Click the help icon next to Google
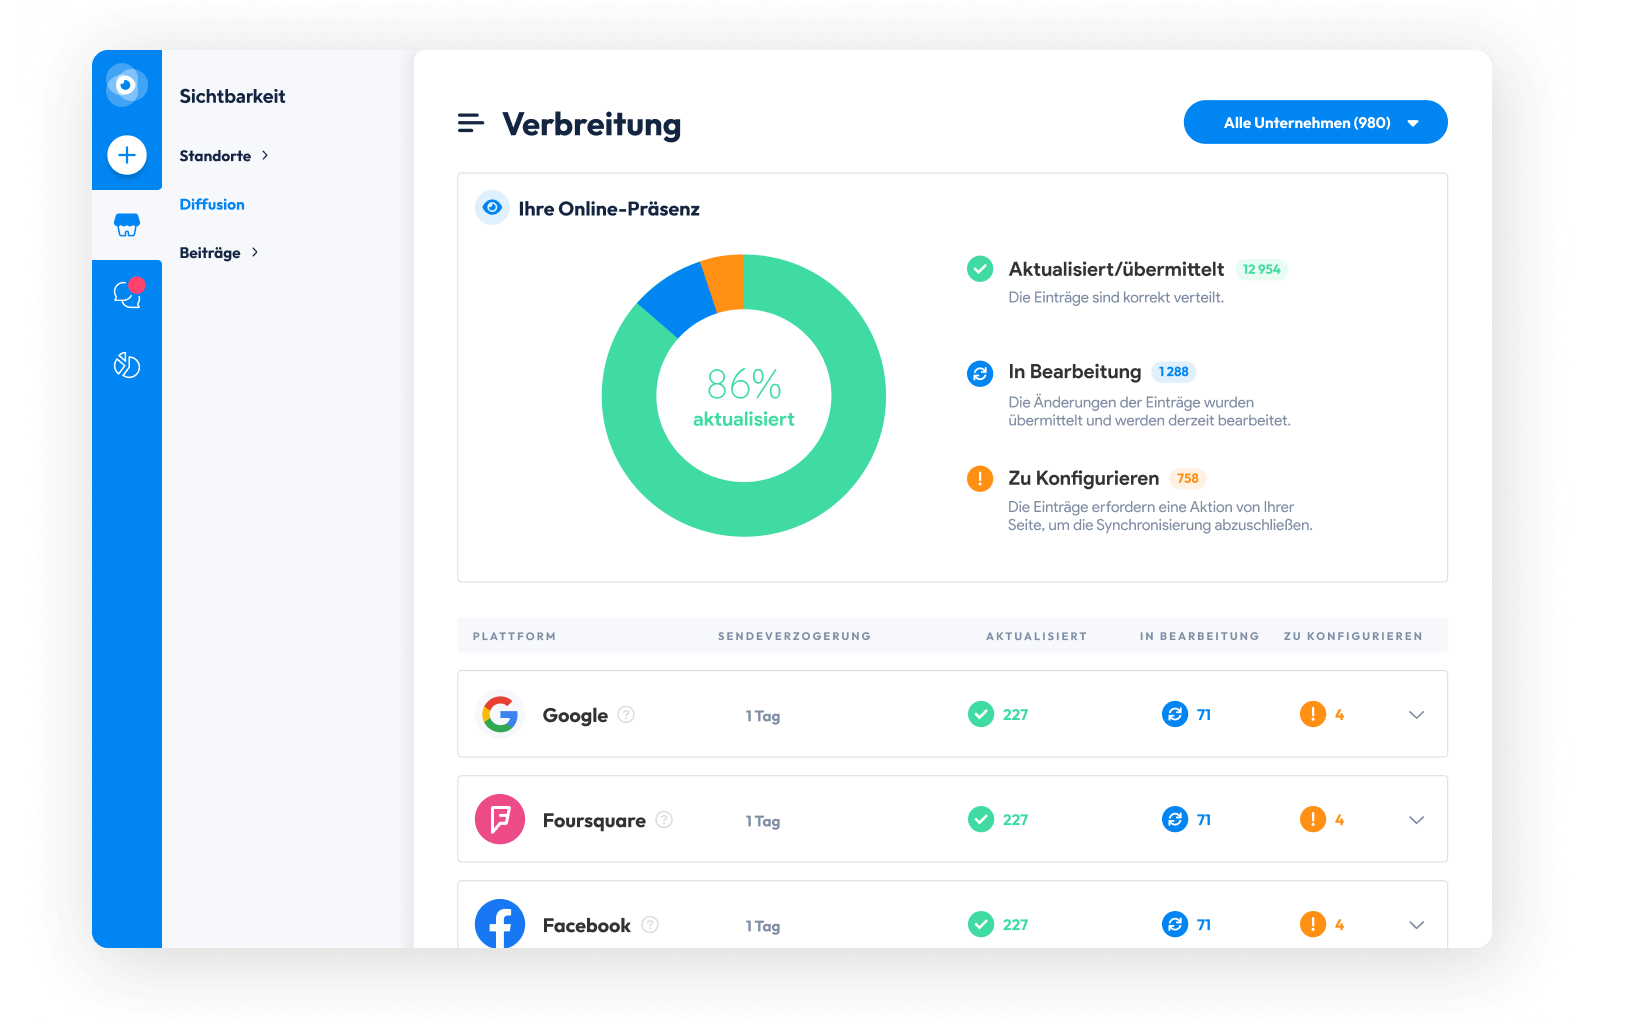The width and height of the screenshot is (1640, 1022). pyautogui.click(x=626, y=714)
